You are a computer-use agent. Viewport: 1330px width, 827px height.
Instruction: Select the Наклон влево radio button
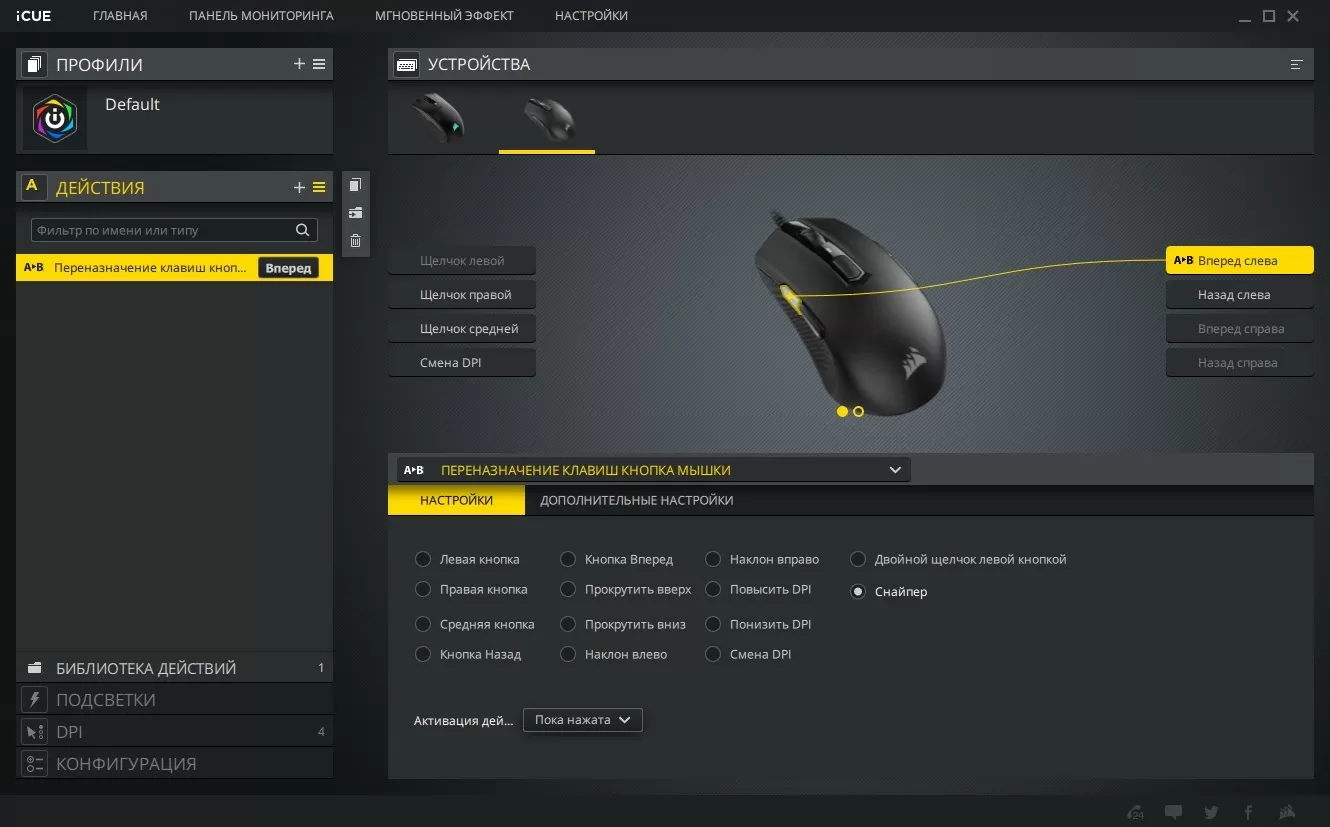[567, 654]
